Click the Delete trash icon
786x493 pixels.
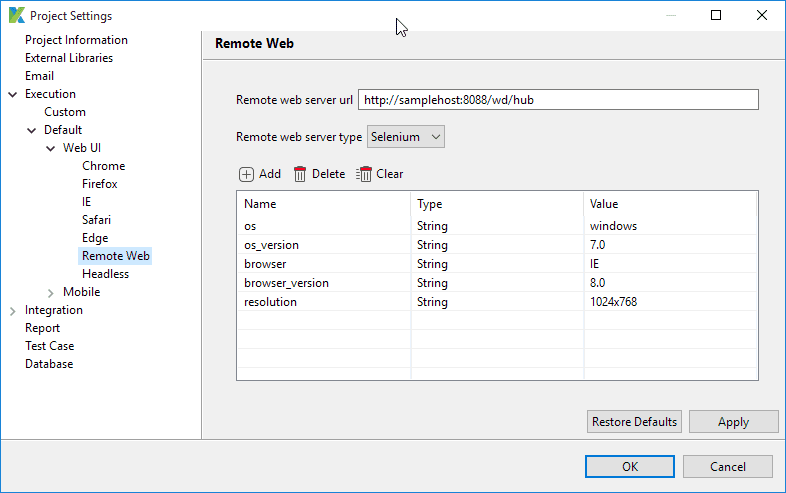(300, 174)
